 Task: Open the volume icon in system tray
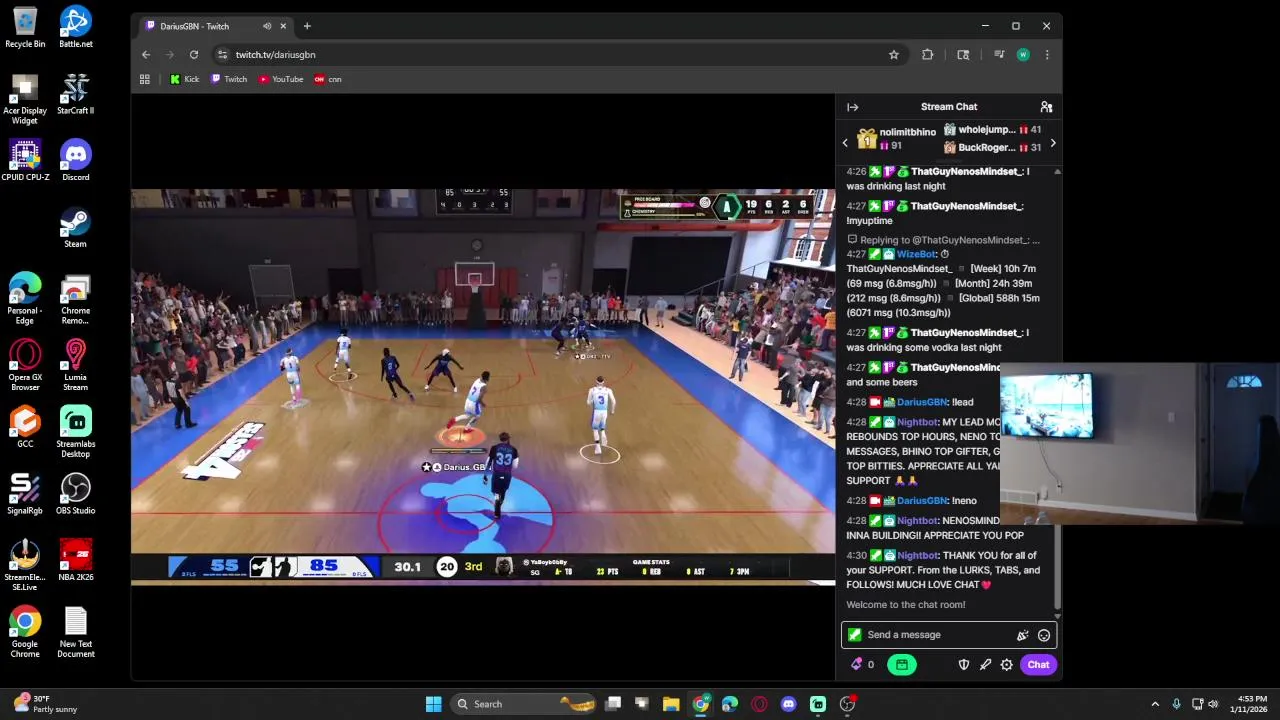(1214, 704)
